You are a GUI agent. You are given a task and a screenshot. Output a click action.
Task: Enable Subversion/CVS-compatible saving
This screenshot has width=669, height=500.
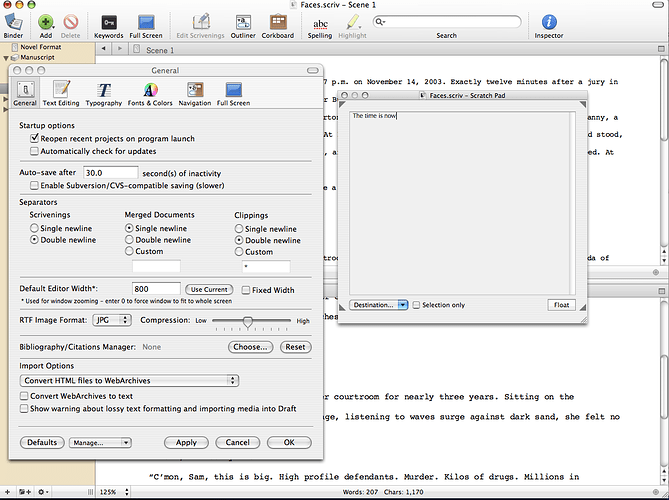[34, 186]
